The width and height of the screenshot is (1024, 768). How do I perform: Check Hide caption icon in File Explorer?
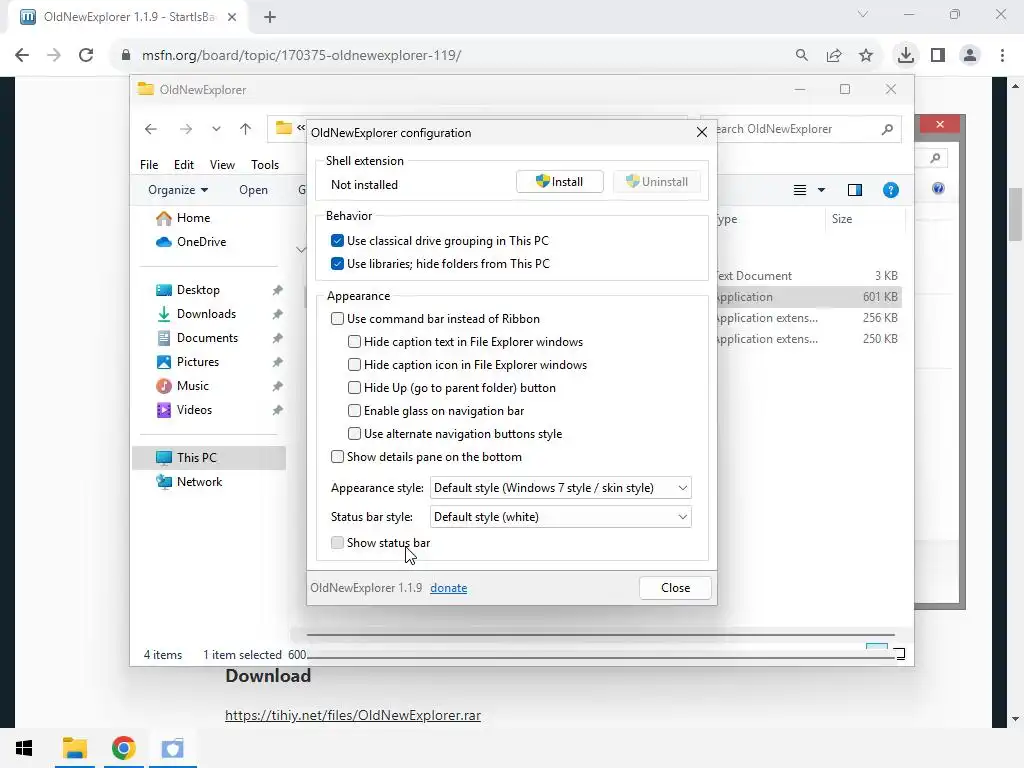point(354,364)
